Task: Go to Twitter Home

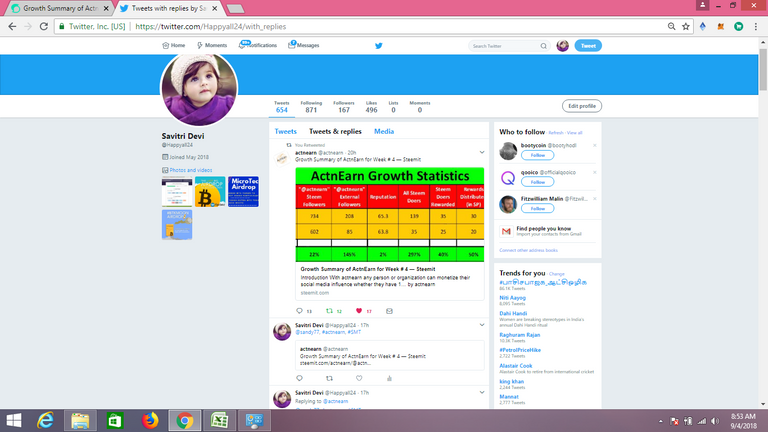Action: tap(173, 45)
